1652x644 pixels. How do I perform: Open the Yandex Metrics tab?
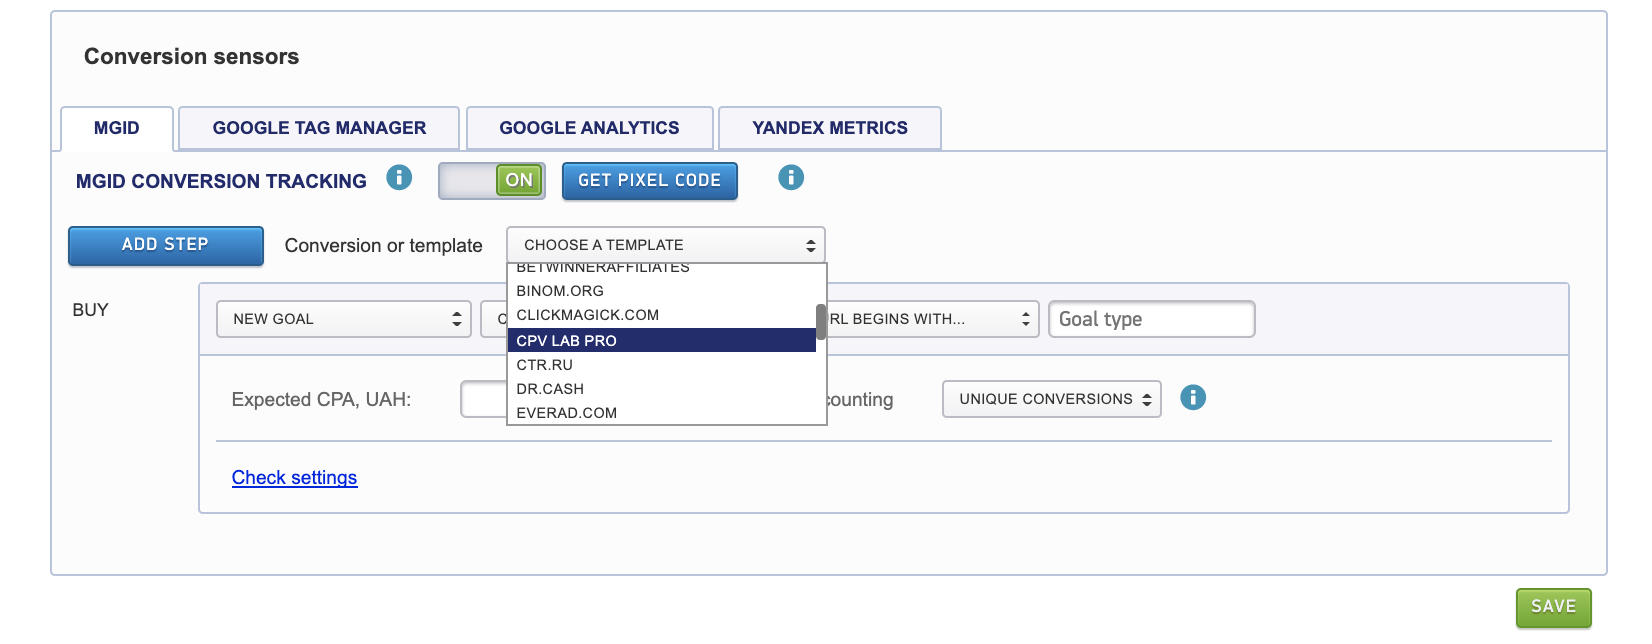point(829,128)
